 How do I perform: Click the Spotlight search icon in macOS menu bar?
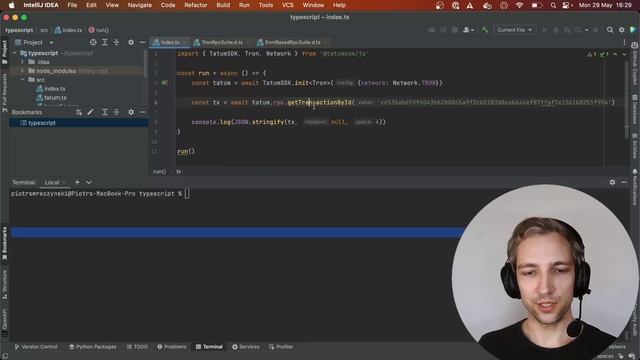553,5
